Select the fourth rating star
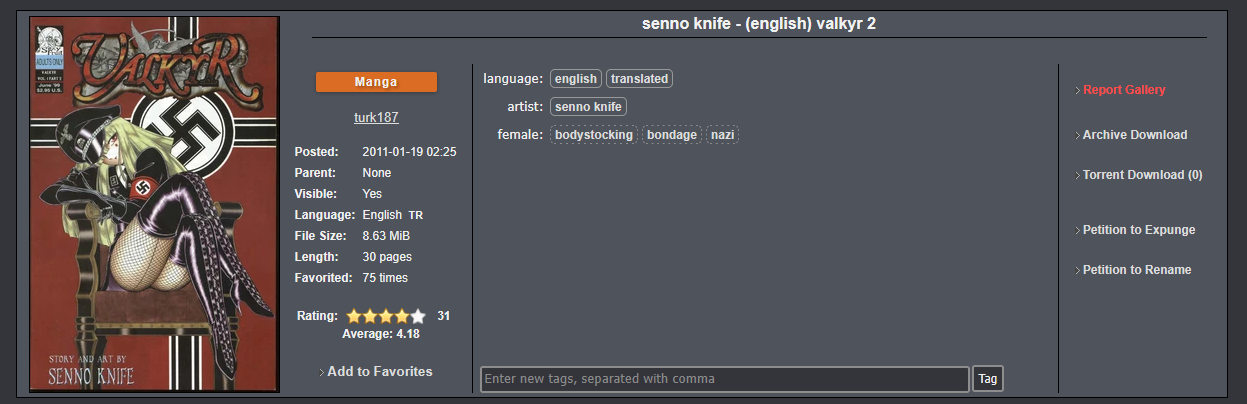The height and width of the screenshot is (404, 1247). [402, 316]
